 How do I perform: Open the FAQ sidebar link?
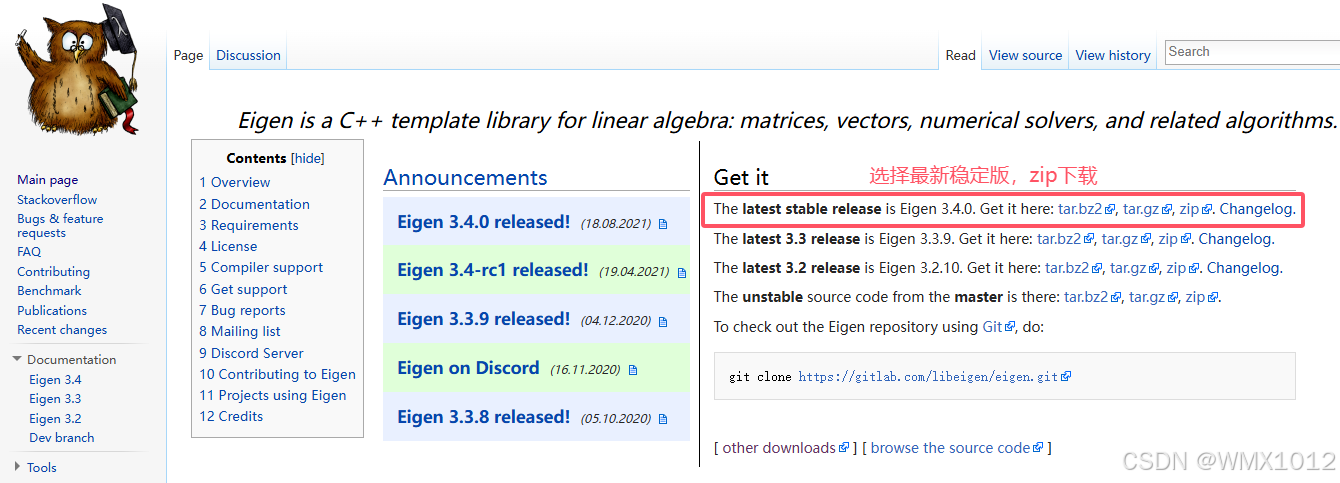29,252
